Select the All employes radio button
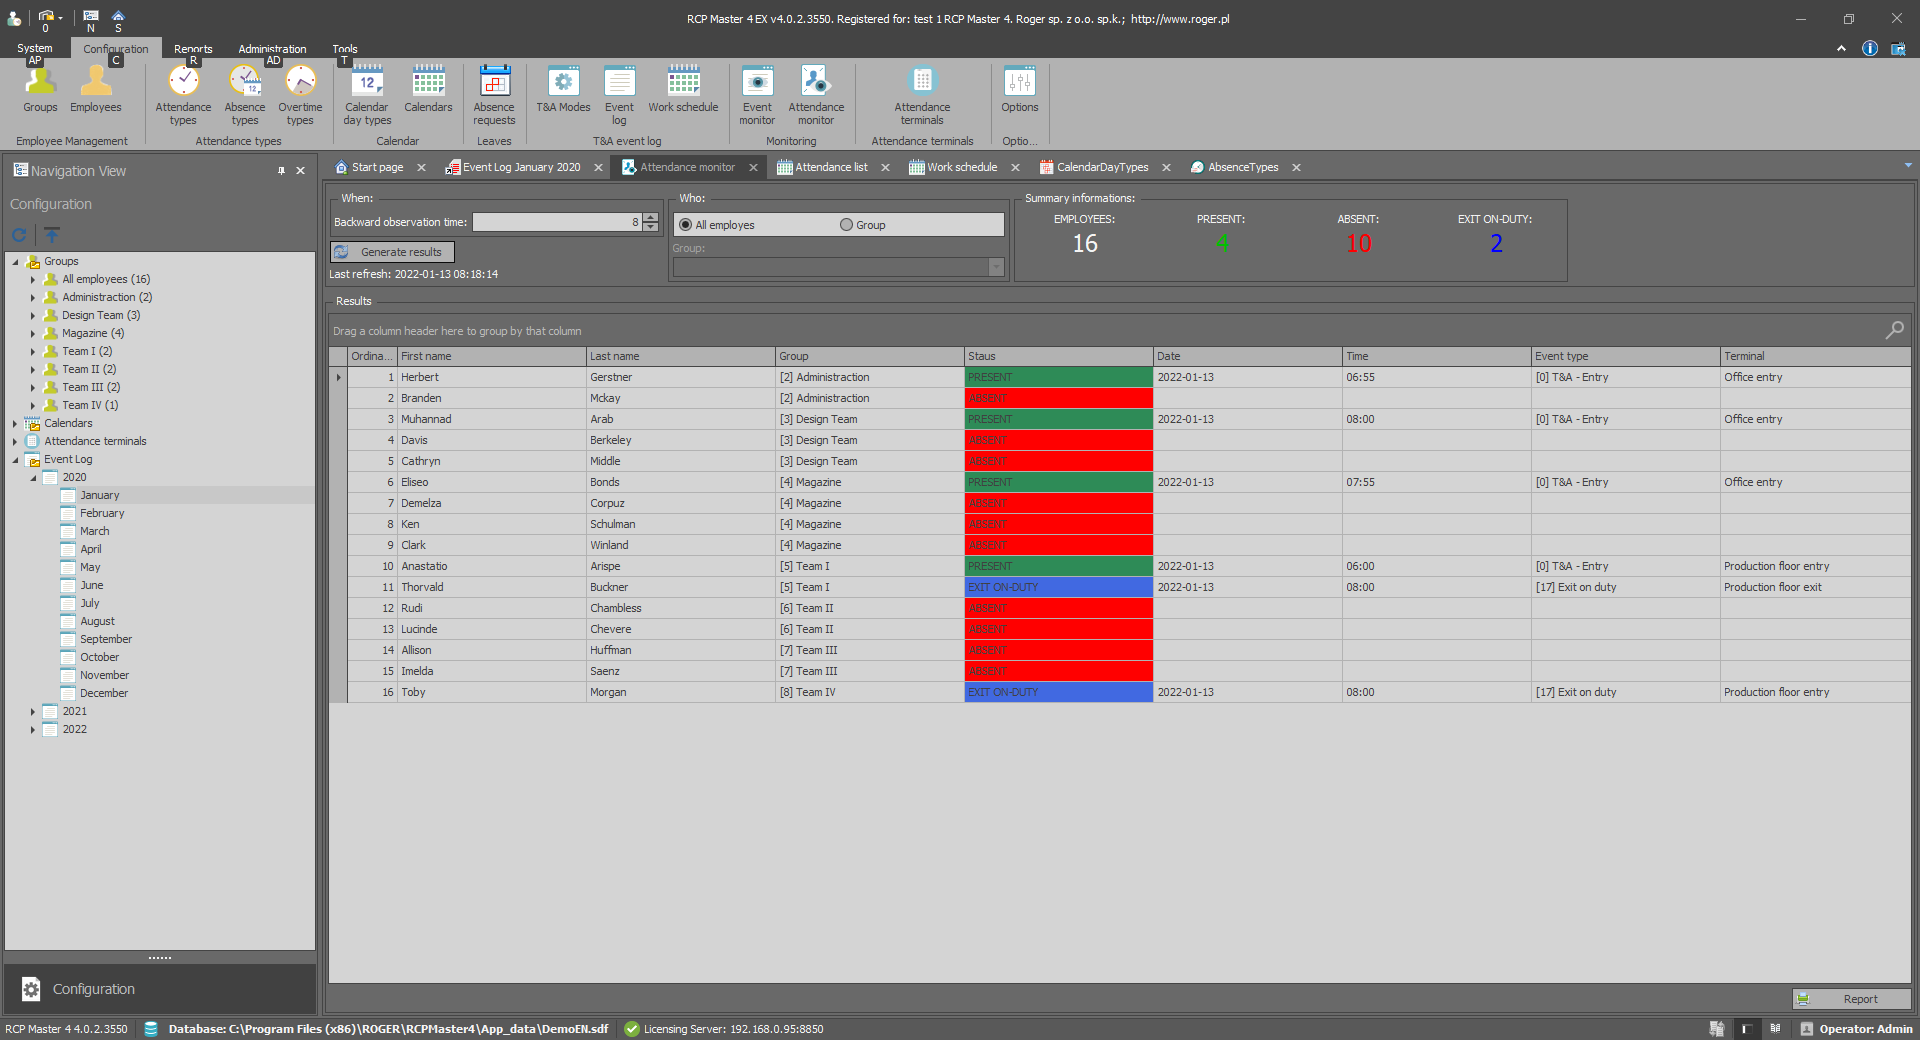The image size is (1920, 1040). pyautogui.click(x=686, y=225)
